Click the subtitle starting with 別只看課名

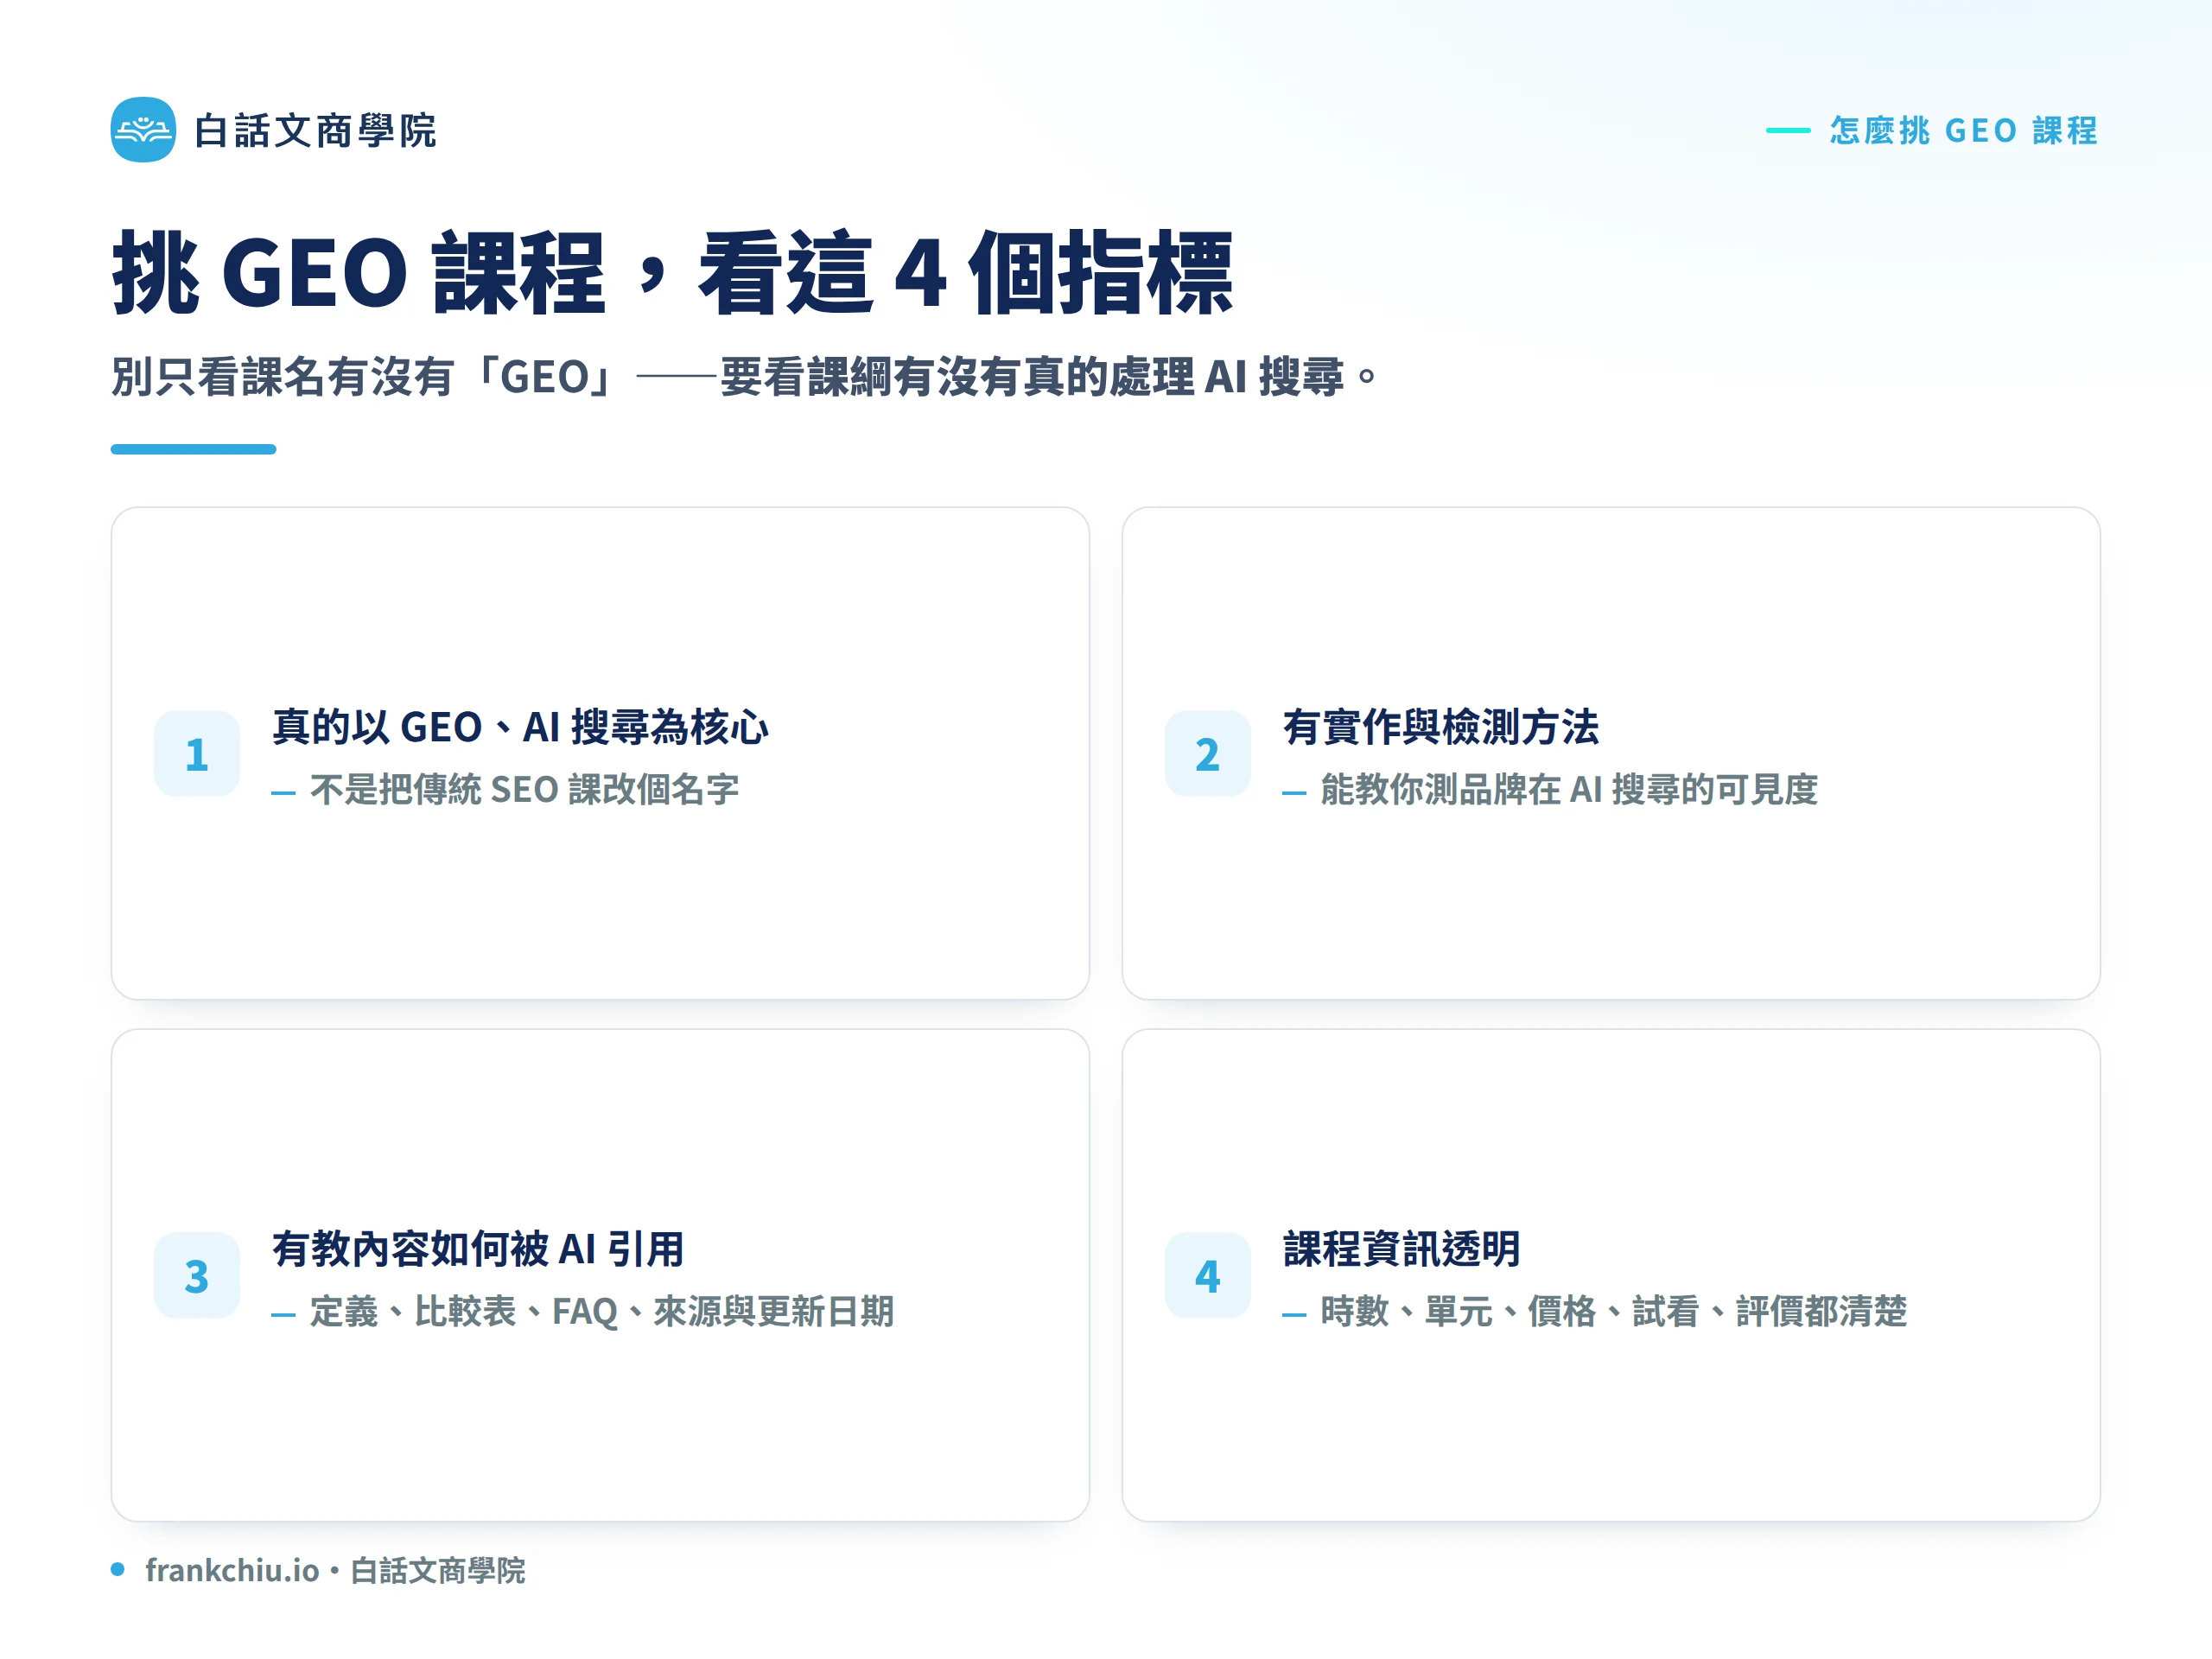[745, 377]
